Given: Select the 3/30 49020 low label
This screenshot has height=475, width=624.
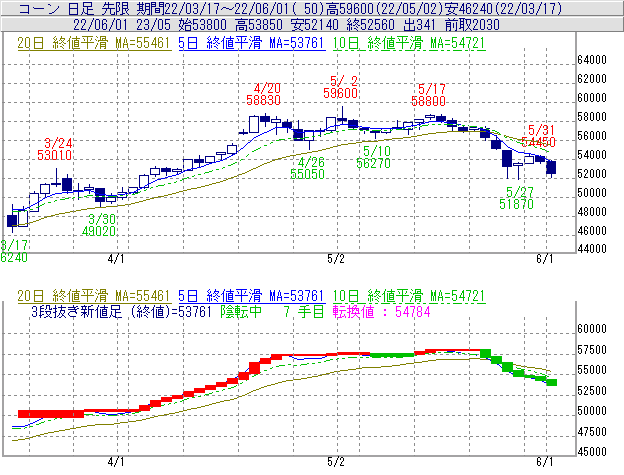Looking at the screenshot, I should pos(99,225).
